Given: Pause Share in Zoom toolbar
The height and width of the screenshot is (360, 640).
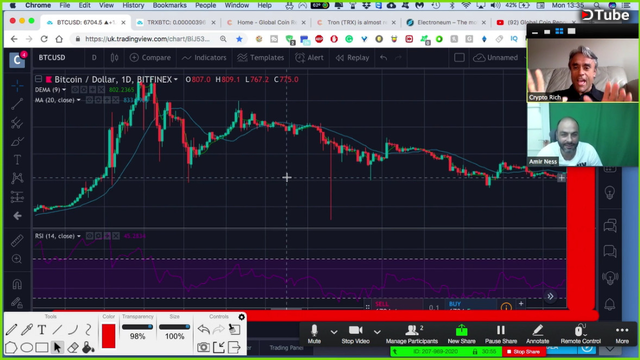Looking at the screenshot, I should pyautogui.click(x=501, y=334).
